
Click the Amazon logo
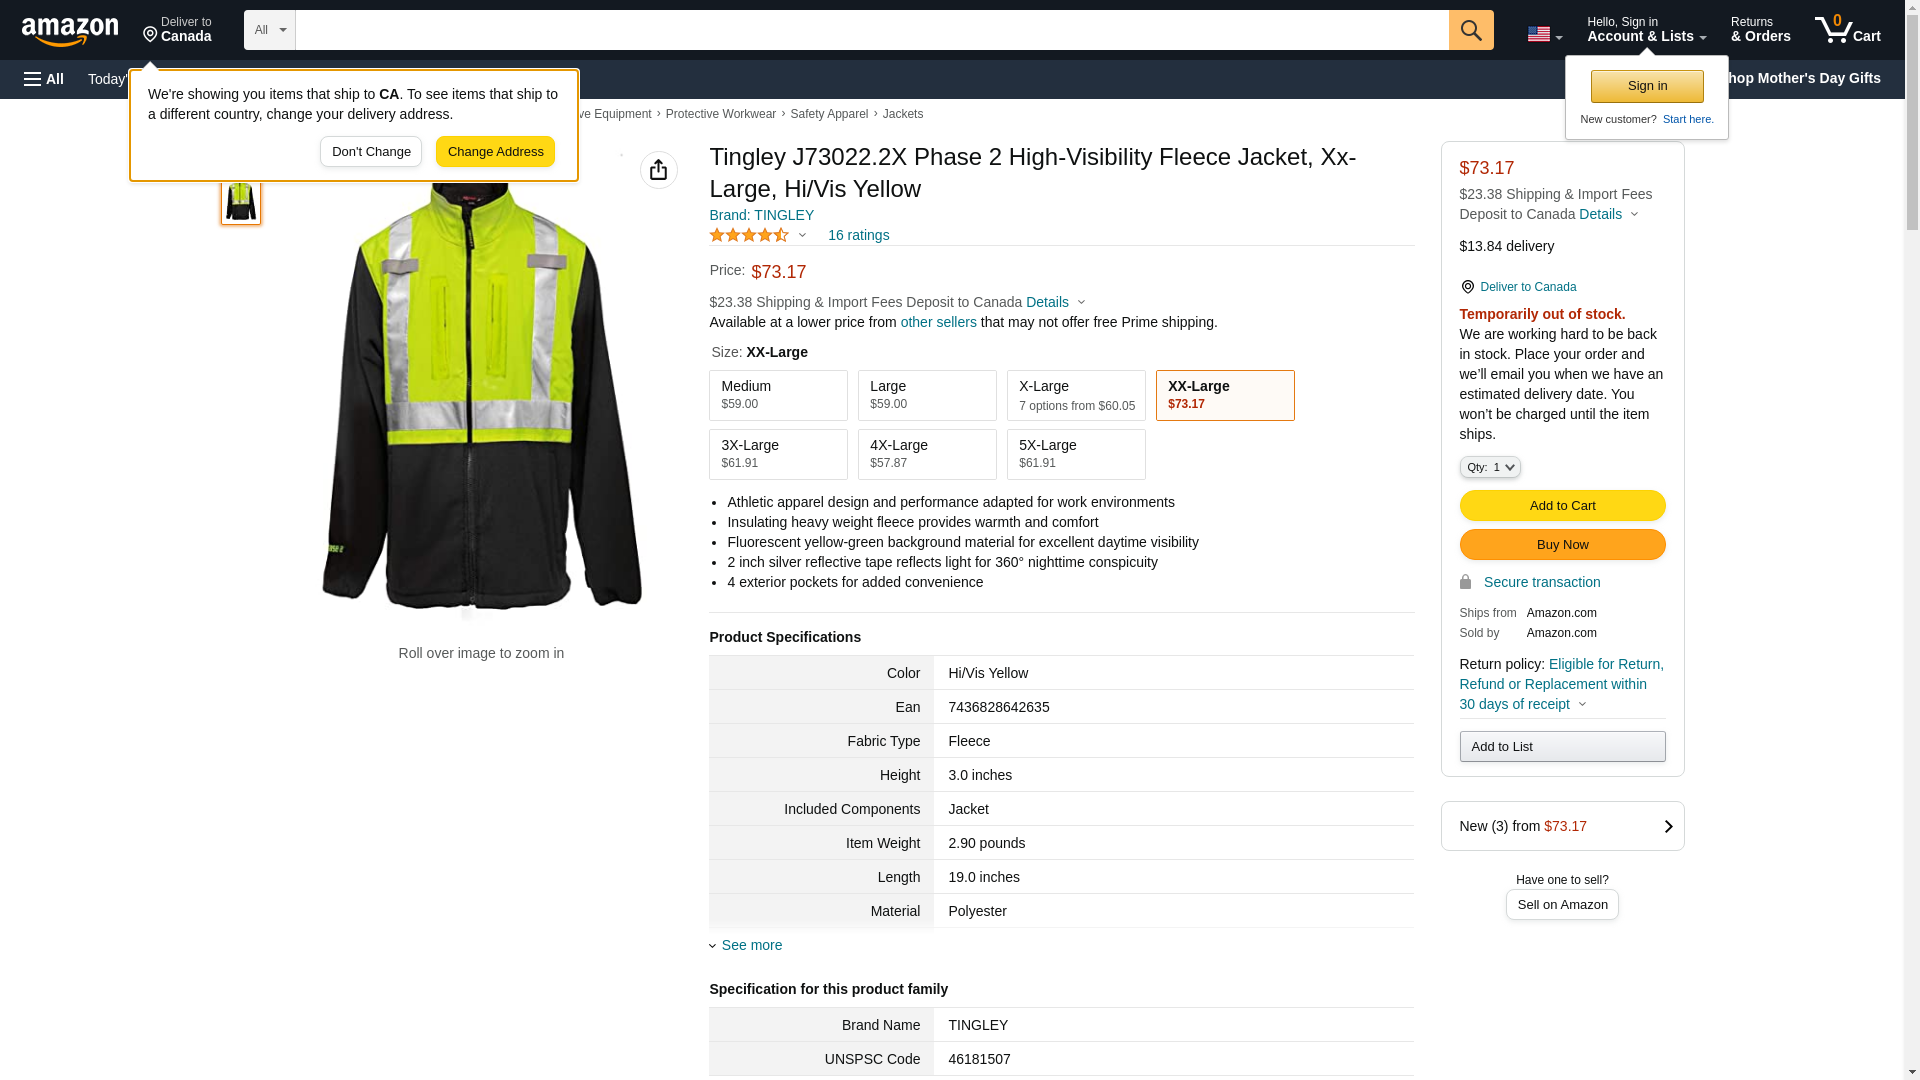pos(70,31)
